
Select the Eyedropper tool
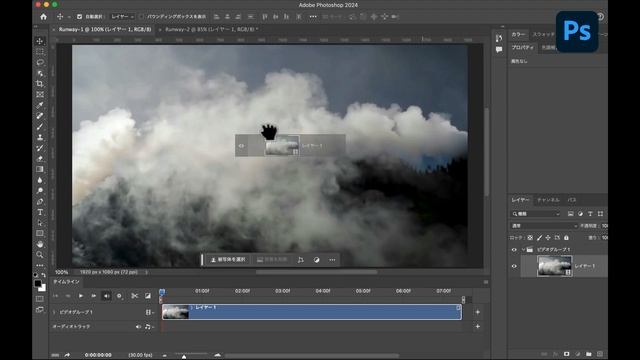[40, 105]
